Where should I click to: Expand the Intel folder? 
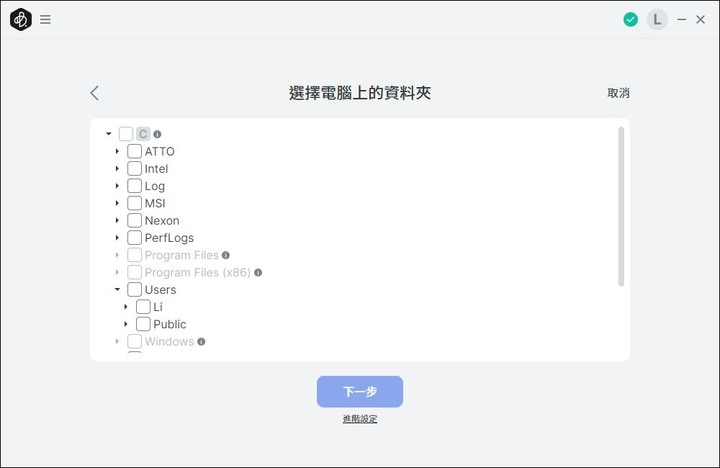point(117,169)
